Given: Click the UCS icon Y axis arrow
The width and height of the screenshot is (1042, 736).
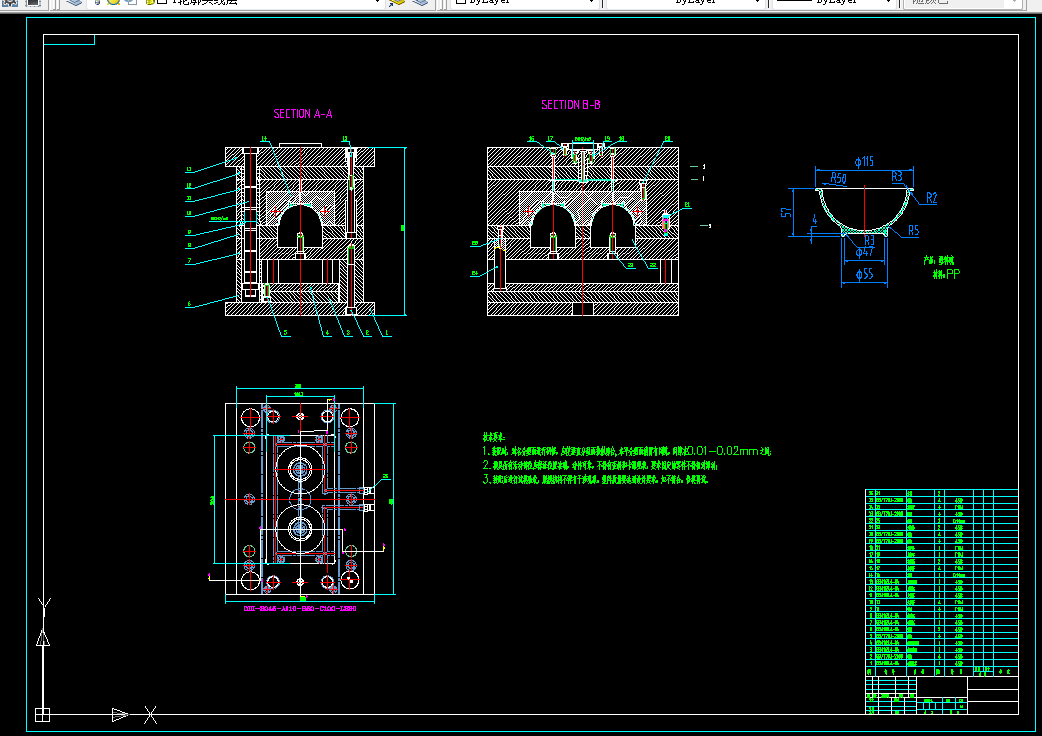Looking at the screenshot, I should coord(43,638).
